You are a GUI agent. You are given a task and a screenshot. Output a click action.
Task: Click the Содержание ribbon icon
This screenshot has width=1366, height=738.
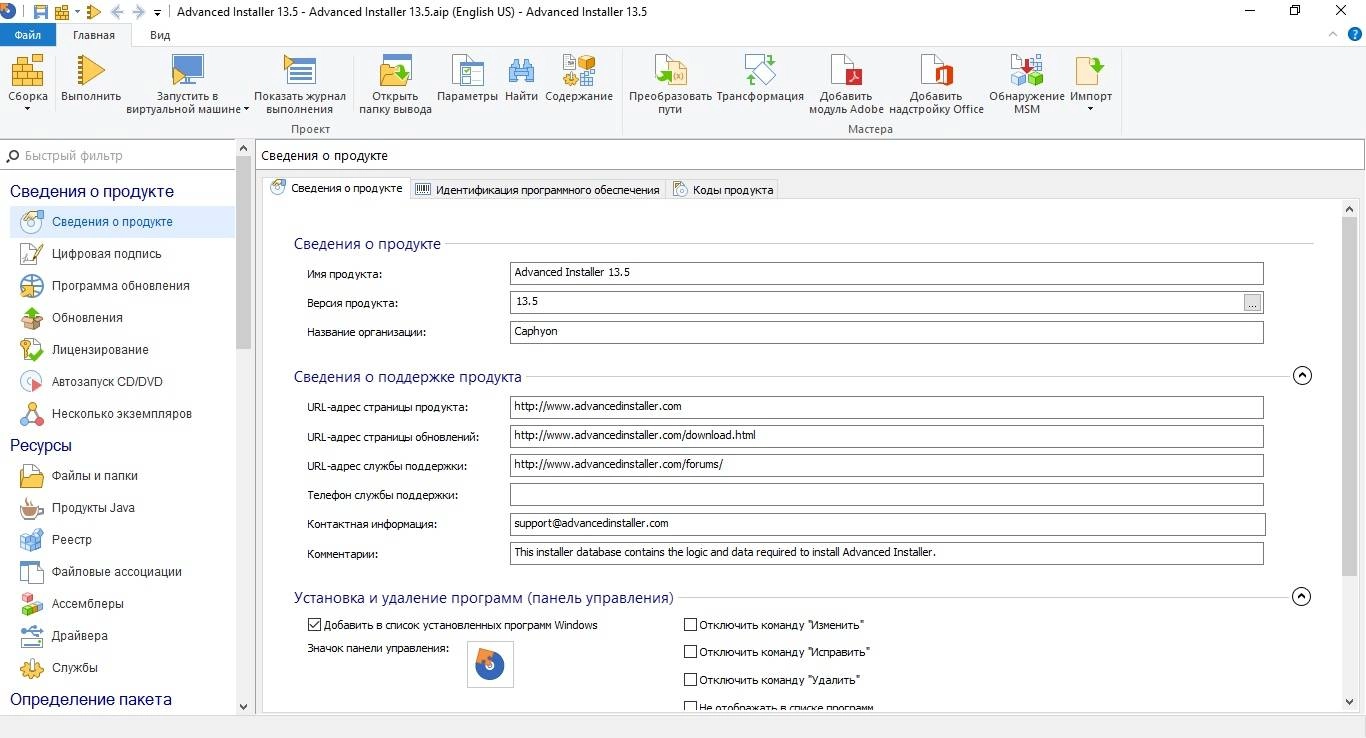[579, 70]
